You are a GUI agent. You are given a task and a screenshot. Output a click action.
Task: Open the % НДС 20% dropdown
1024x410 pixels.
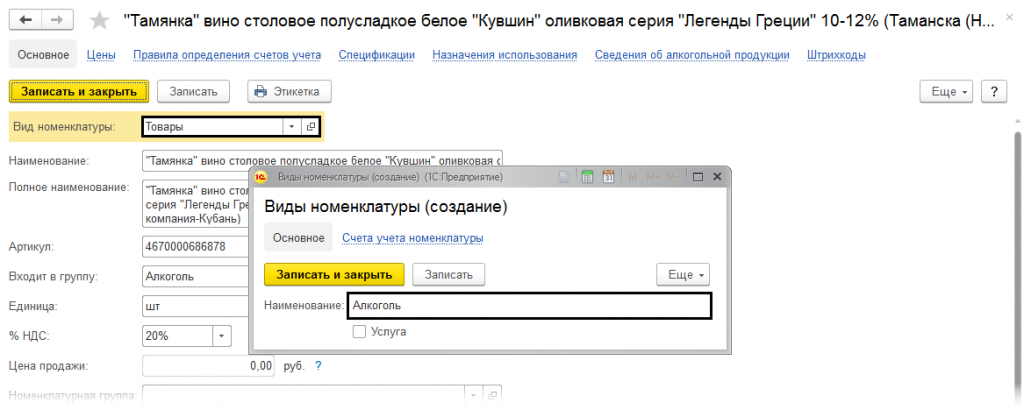pyautogui.click(x=221, y=336)
